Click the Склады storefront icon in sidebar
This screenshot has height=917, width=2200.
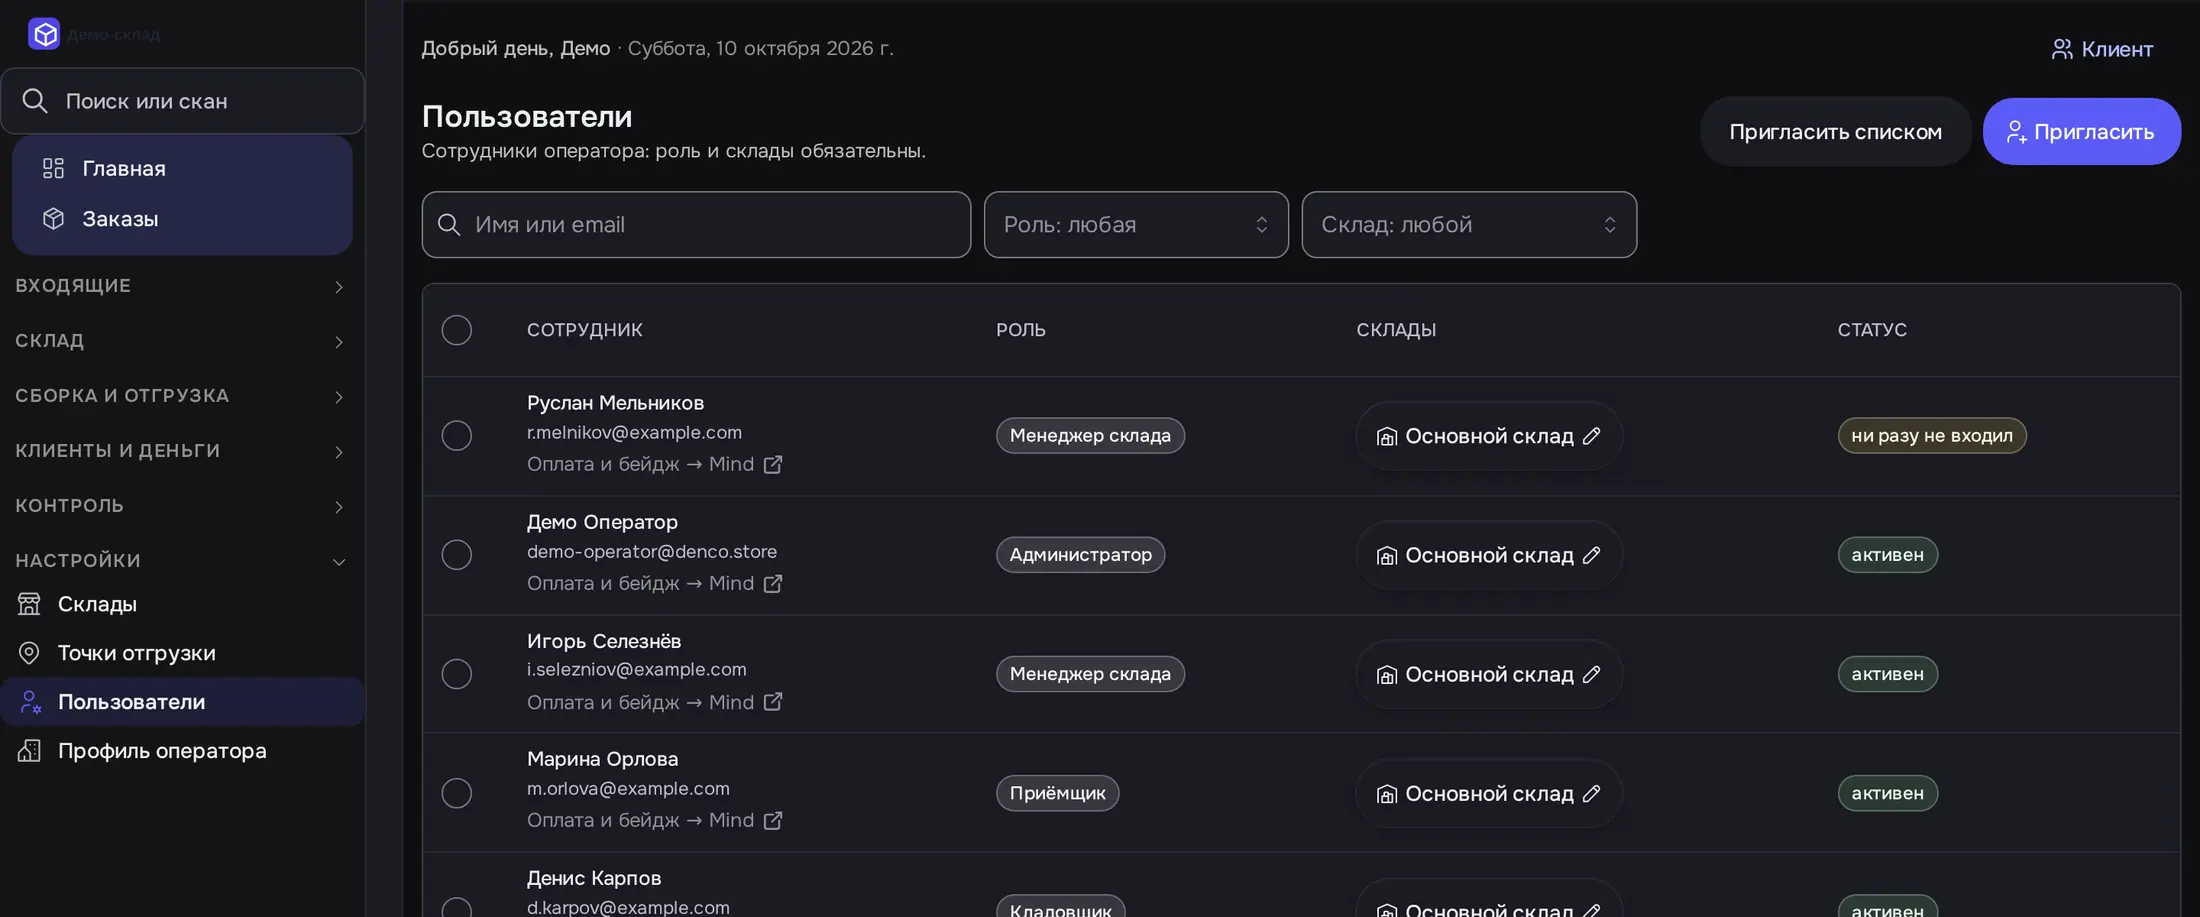pos(29,604)
